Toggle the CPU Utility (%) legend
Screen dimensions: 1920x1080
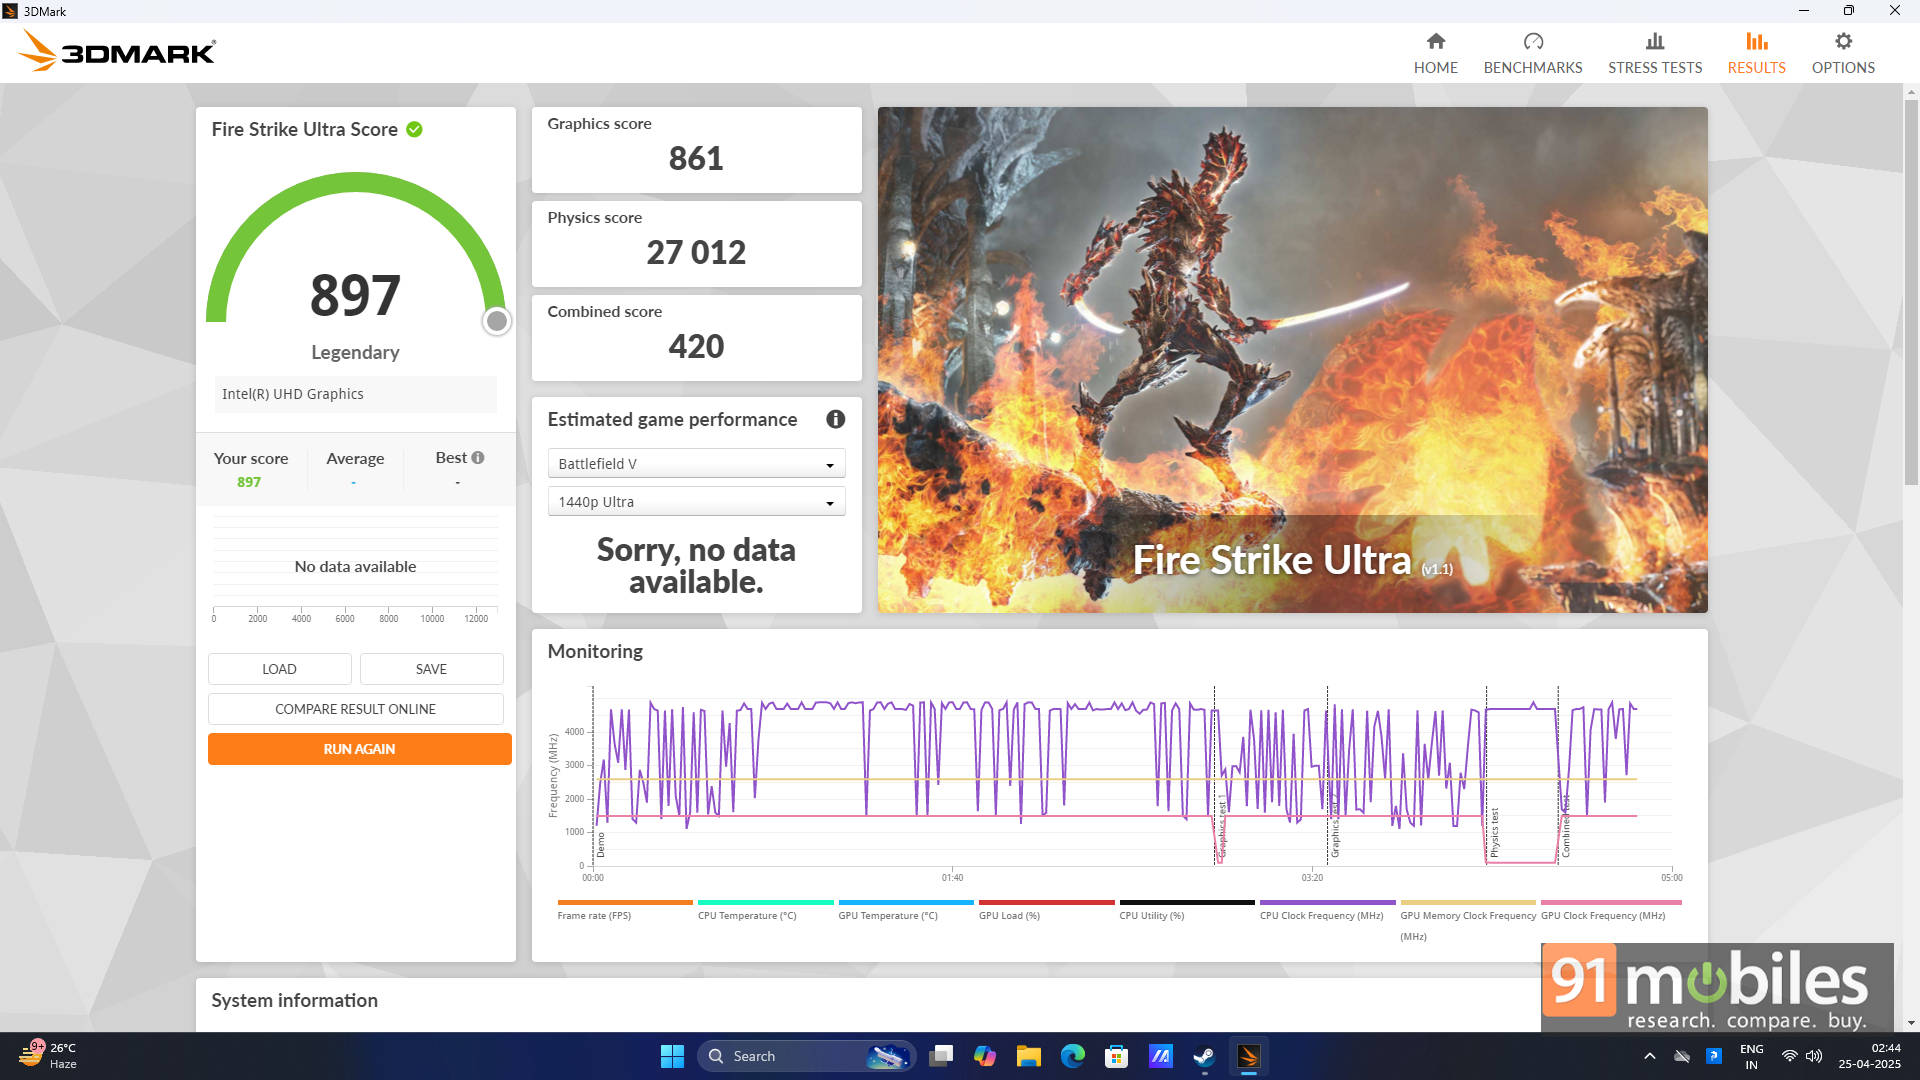1186,910
